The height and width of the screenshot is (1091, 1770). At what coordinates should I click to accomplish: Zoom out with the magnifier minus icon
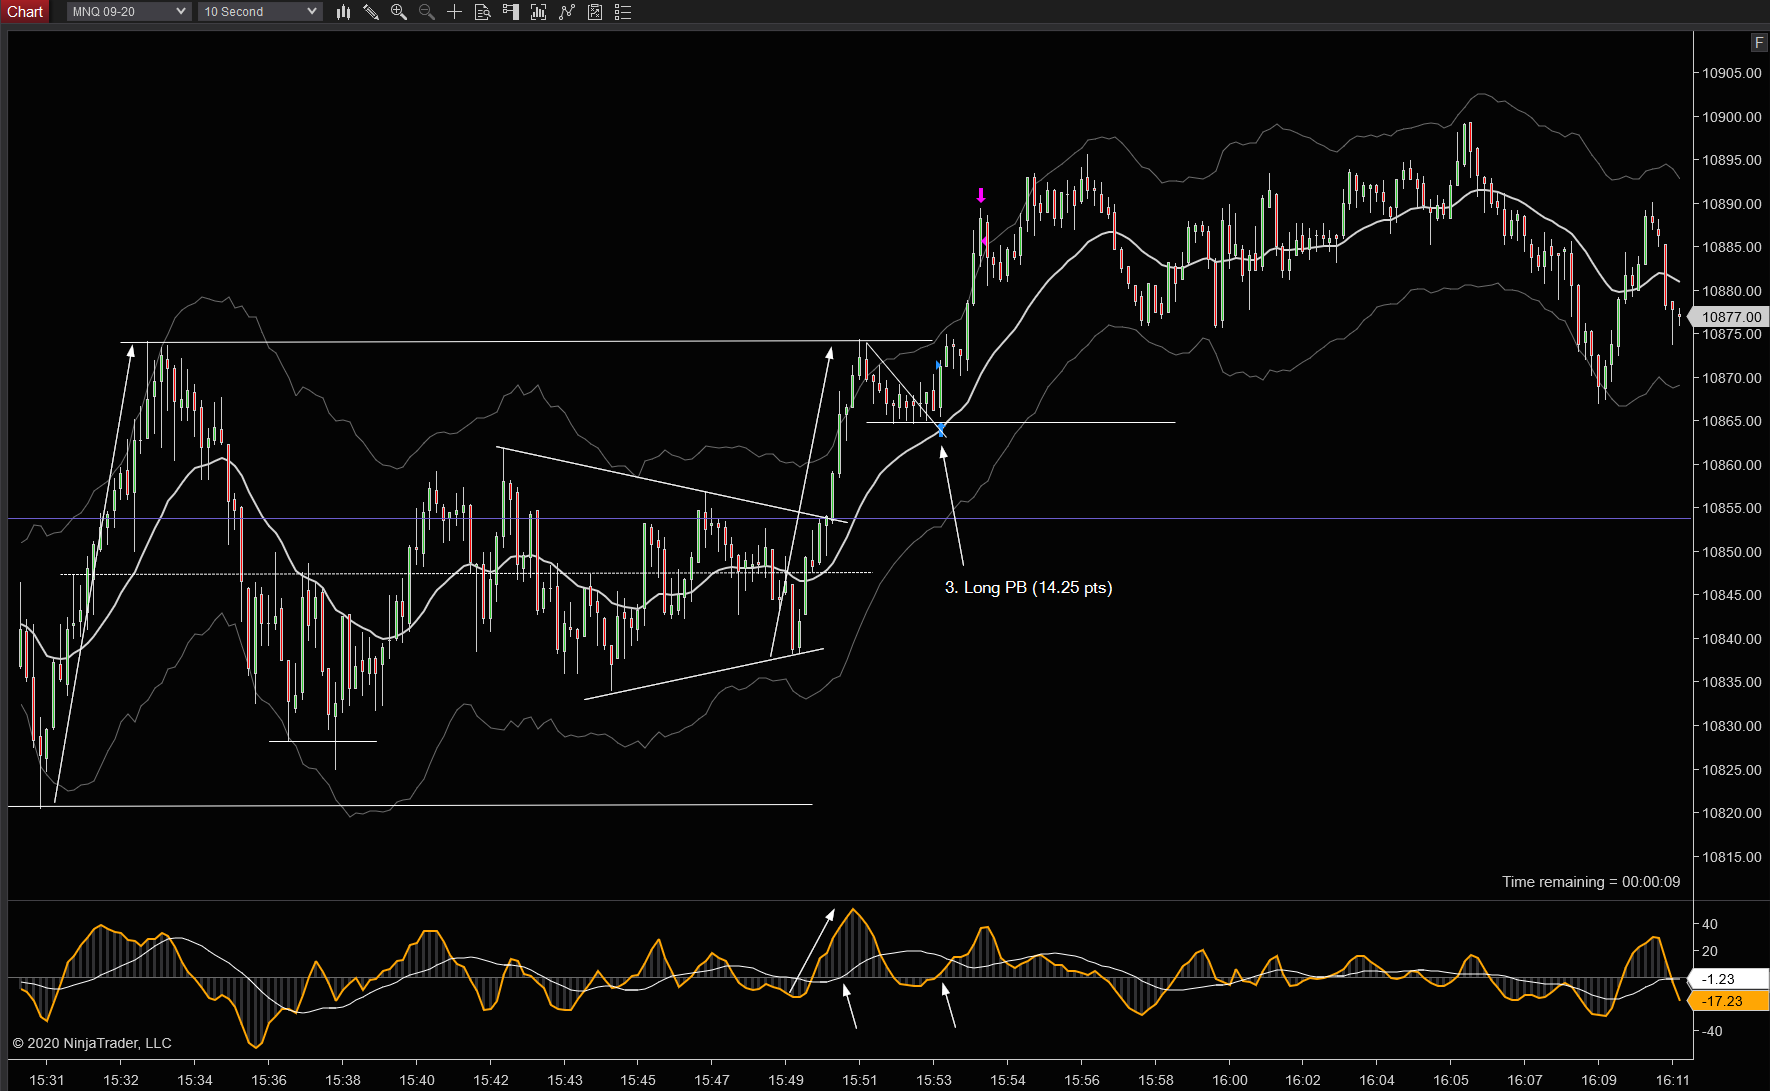coord(427,12)
